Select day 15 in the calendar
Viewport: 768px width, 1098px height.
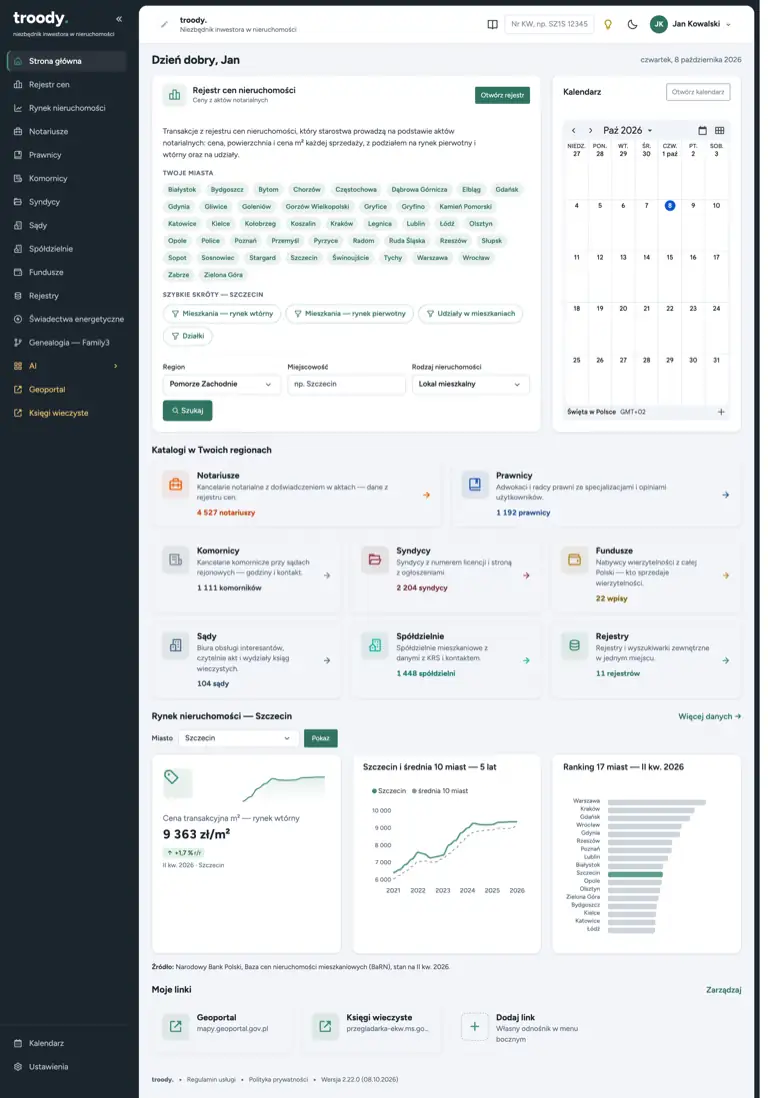click(x=669, y=258)
